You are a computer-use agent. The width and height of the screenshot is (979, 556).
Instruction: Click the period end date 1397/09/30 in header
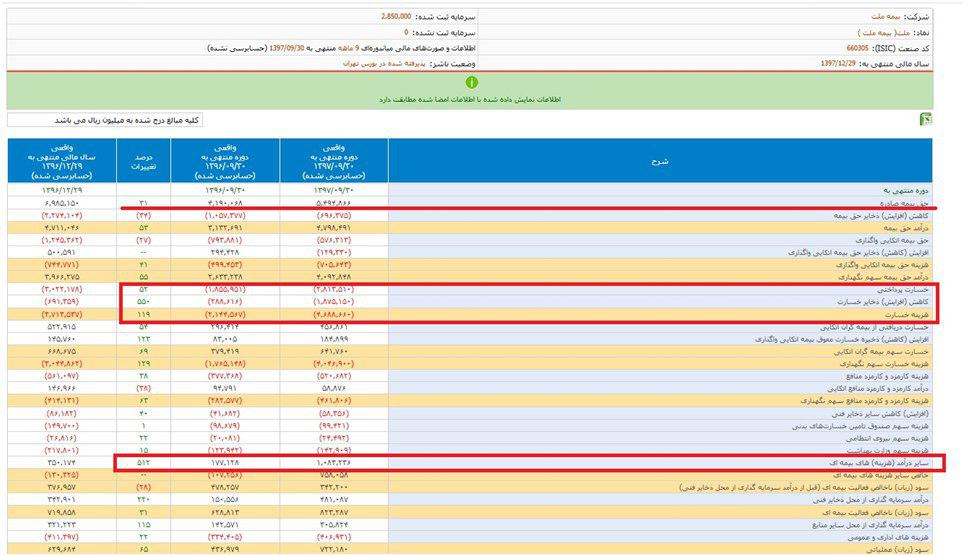287,48
